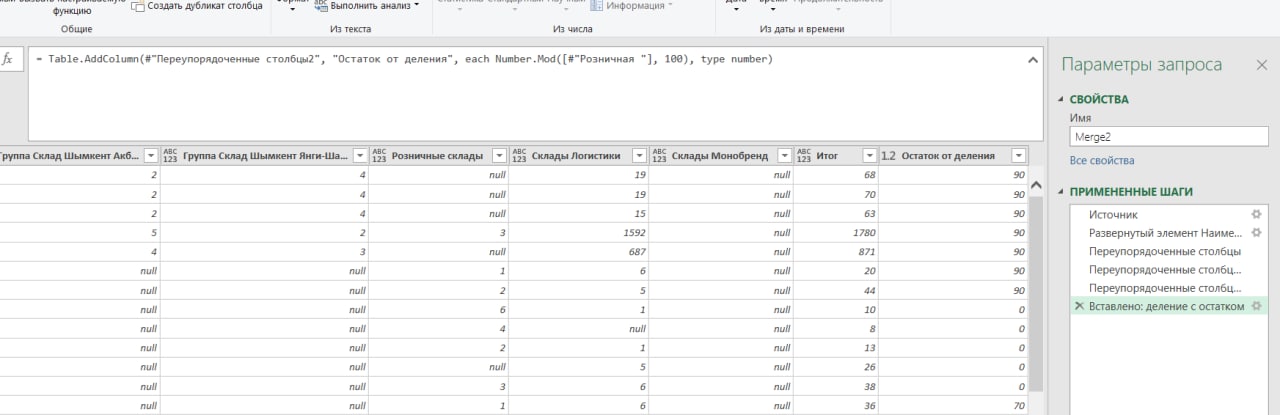1280x415 pixels.
Task: Click the Создать дубликат столбца button
Action: (198, 6)
